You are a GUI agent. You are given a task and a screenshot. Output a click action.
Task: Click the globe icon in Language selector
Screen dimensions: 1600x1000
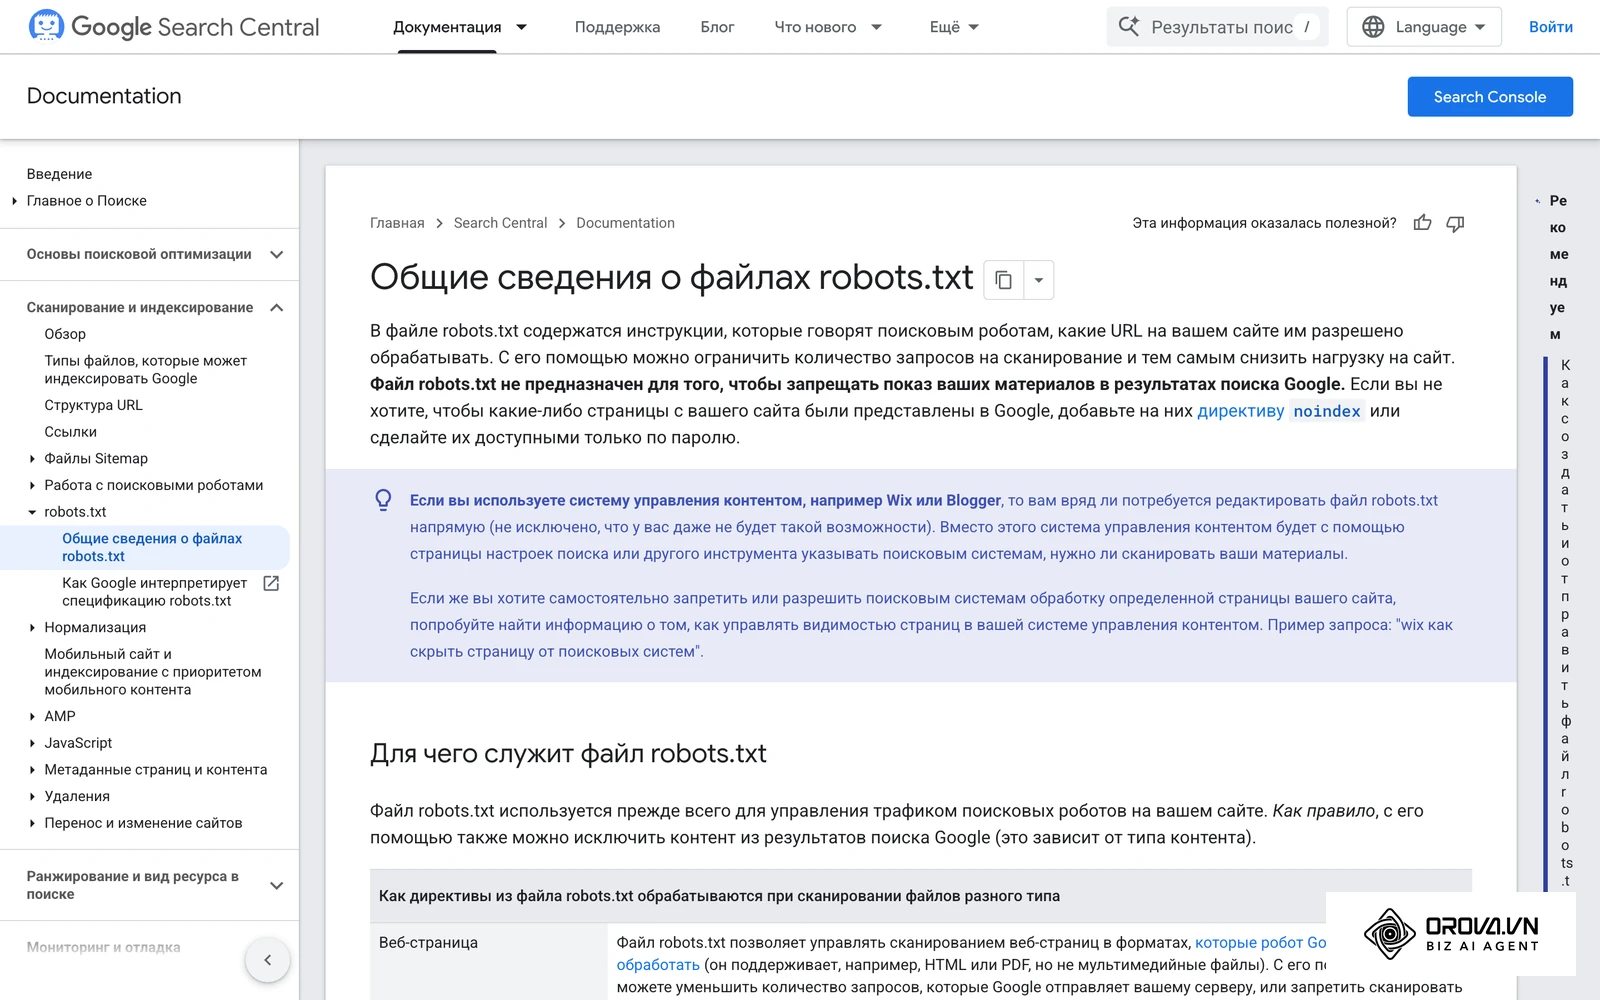(1373, 27)
